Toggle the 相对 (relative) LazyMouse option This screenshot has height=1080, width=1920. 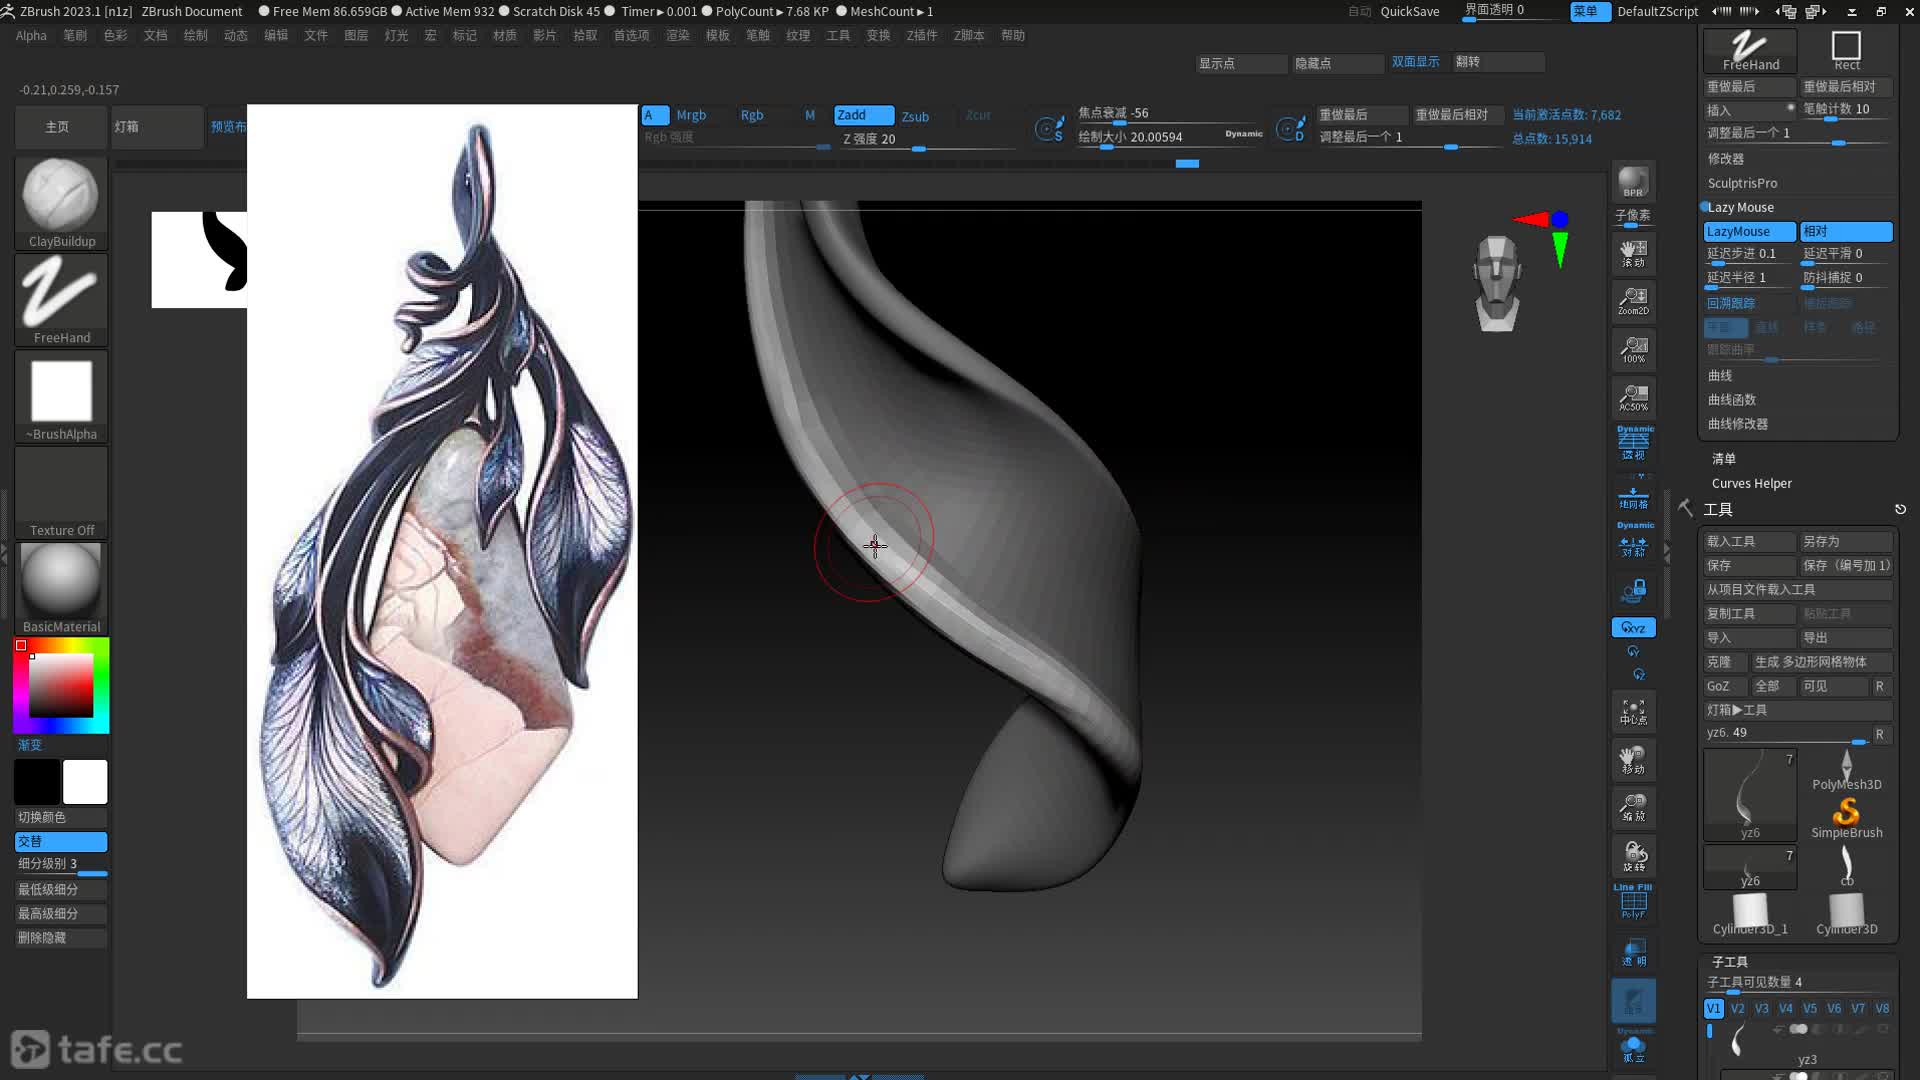pyautogui.click(x=1846, y=231)
